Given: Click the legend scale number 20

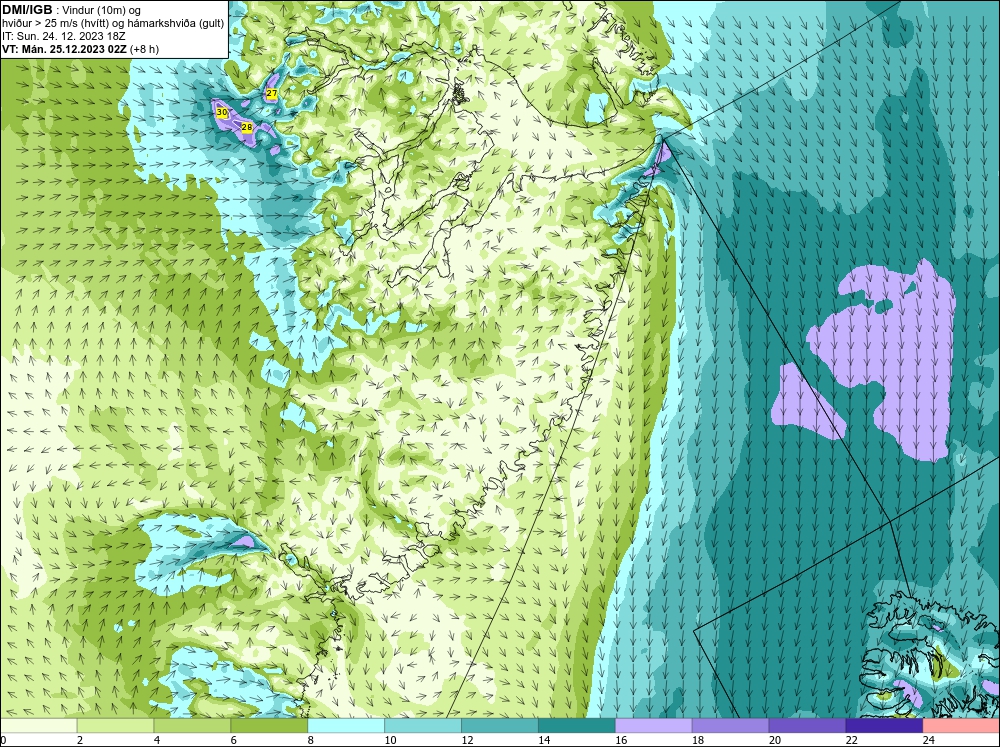Looking at the screenshot, I should [x=775, y=740].
